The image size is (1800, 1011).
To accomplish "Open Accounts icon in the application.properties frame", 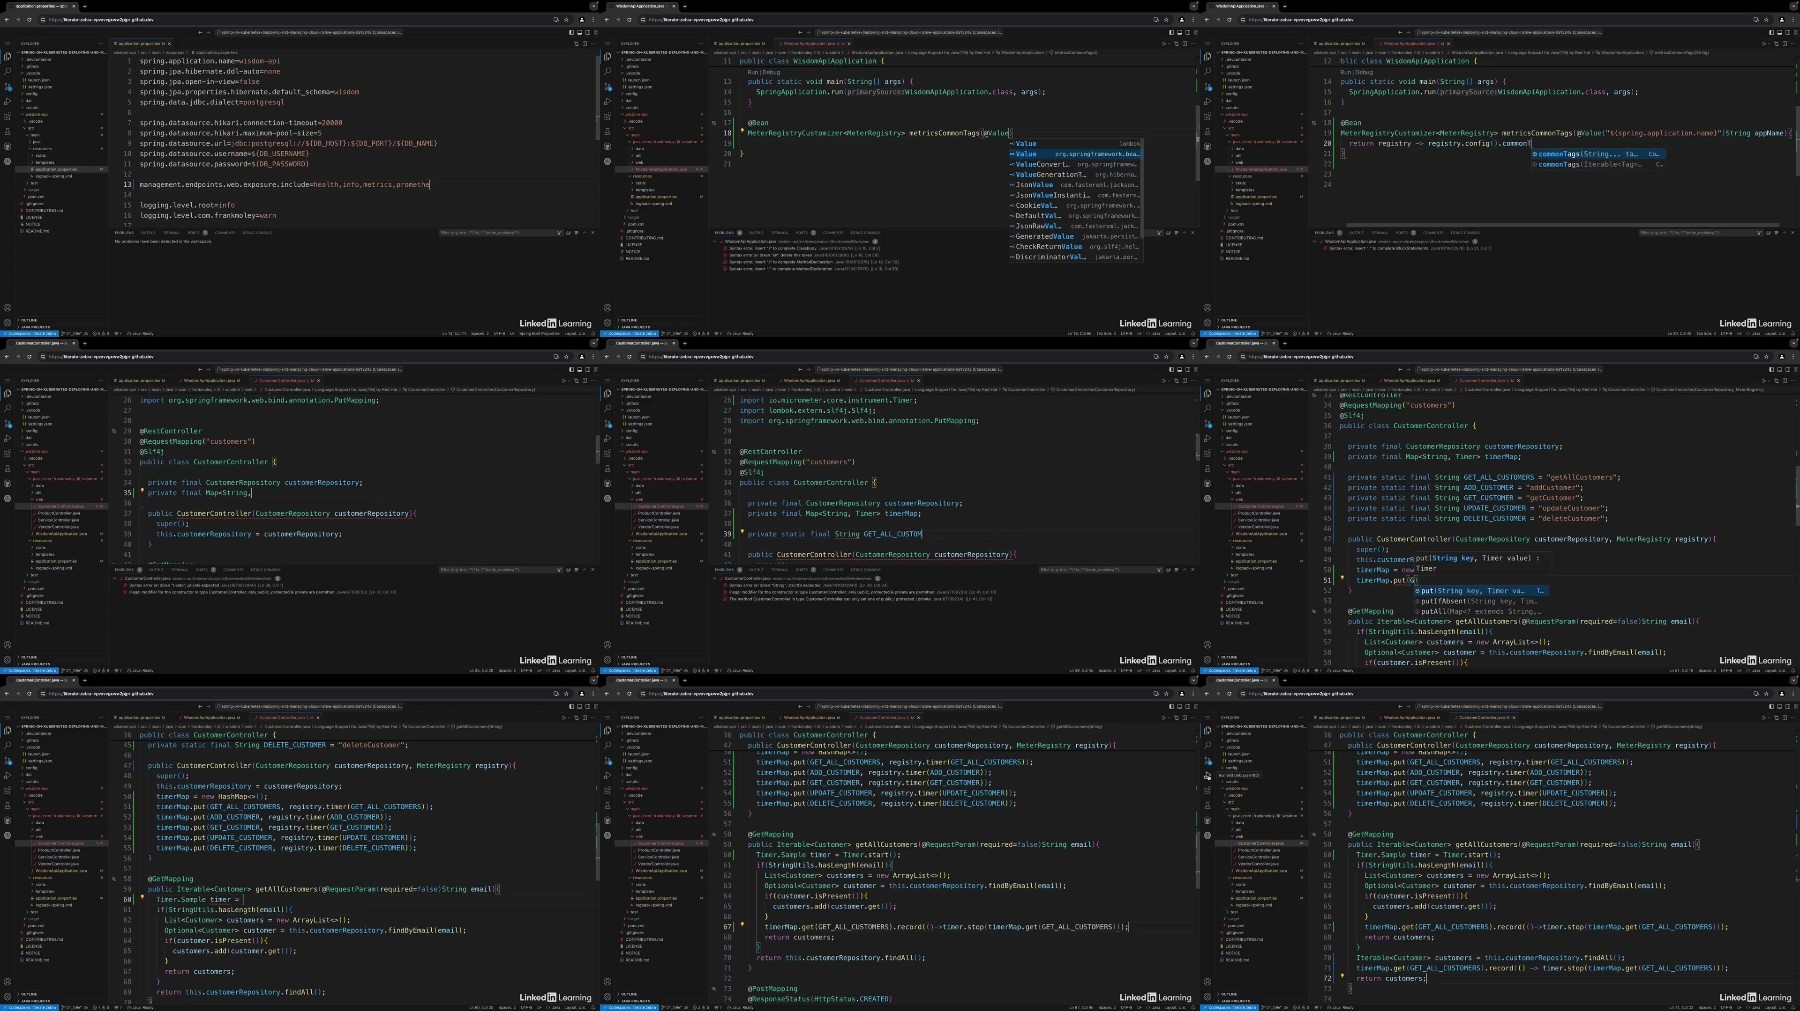I will point(8,308).
